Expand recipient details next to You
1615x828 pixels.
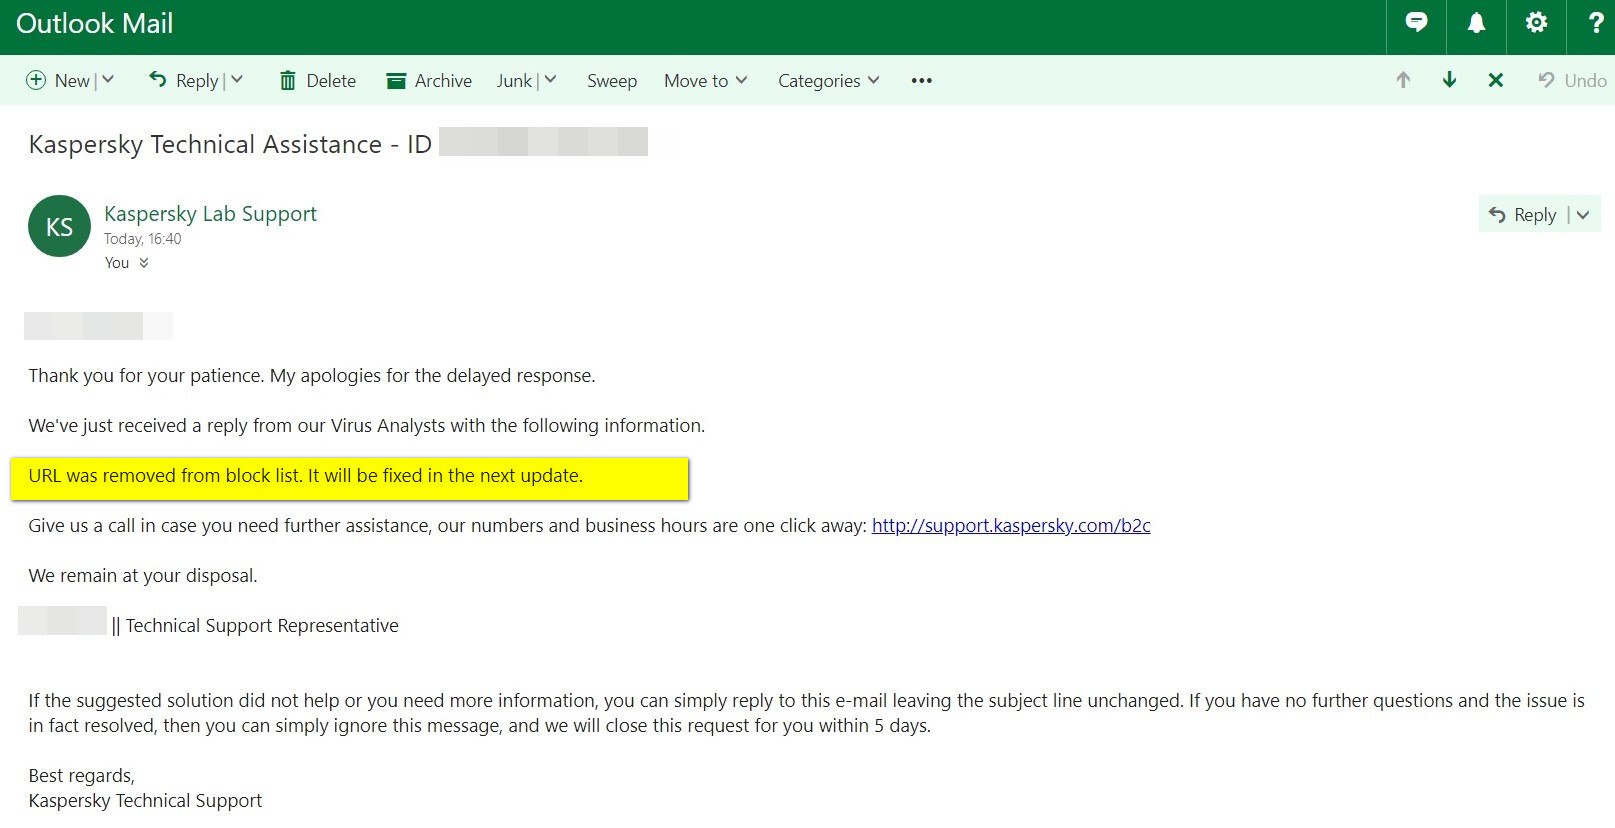pyautogui.click(x=144, y=263)
